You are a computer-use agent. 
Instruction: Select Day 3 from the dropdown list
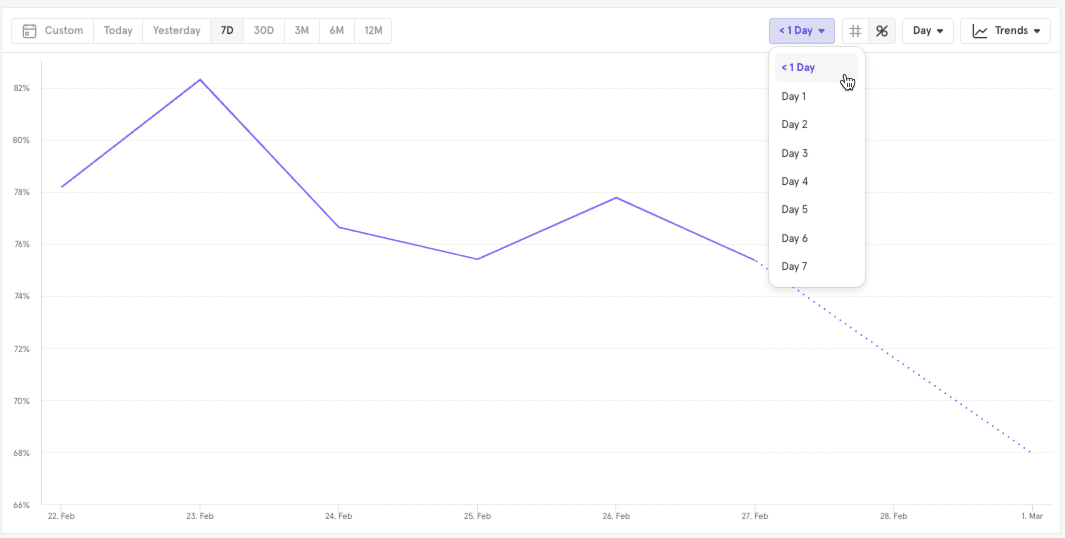tap(794, 153)
